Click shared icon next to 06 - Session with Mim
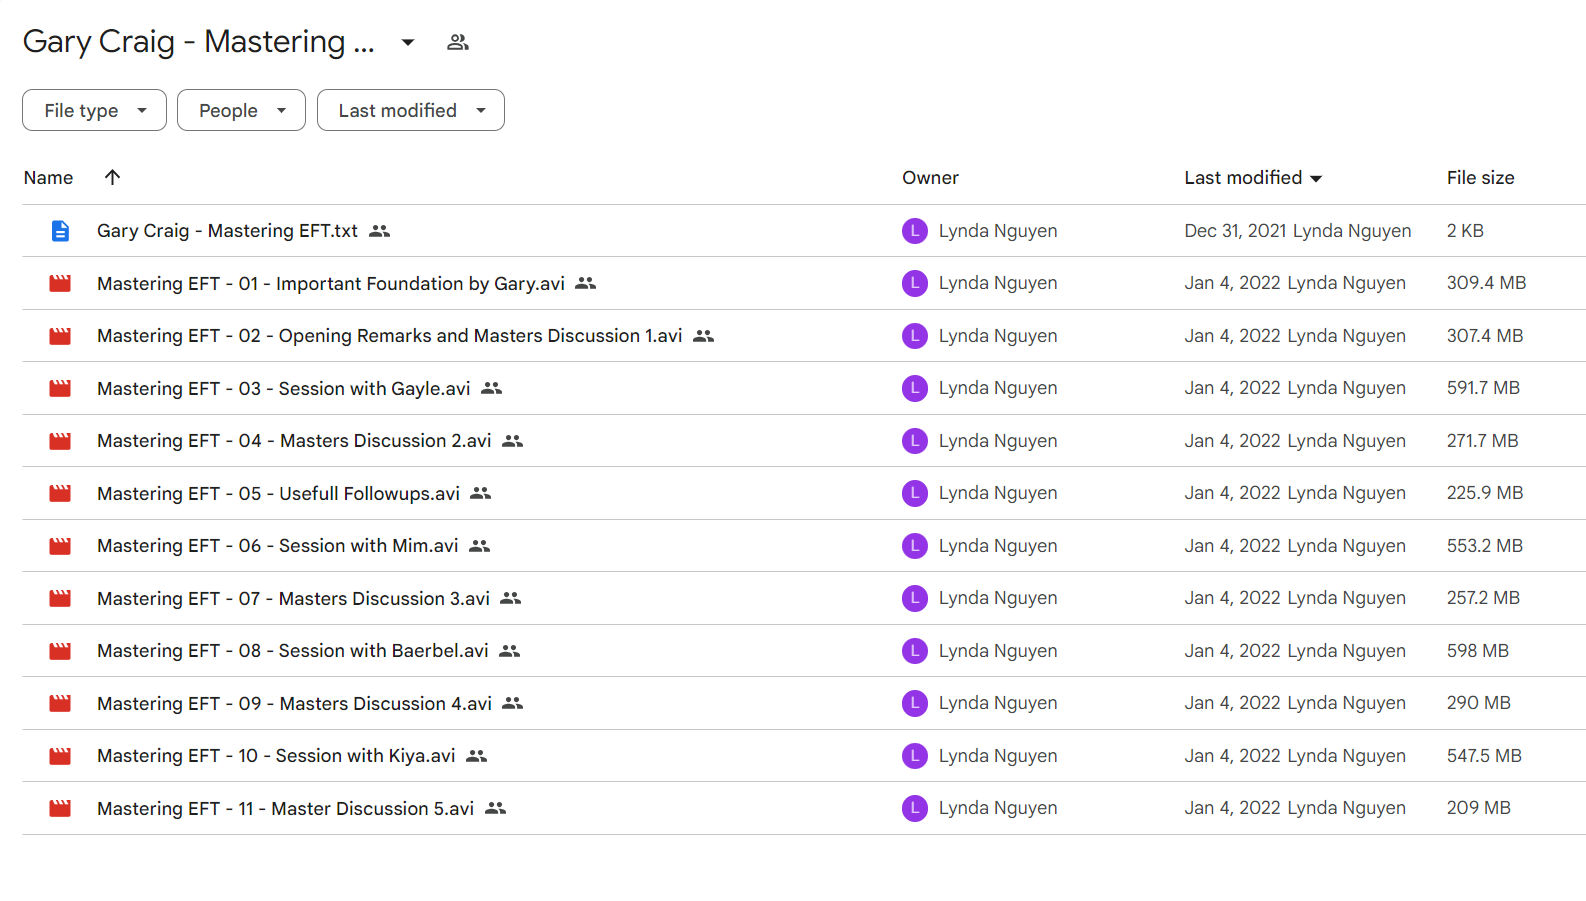Image resolution: width=1586 pixels, height=901 pixels. (x=480, y=546)
